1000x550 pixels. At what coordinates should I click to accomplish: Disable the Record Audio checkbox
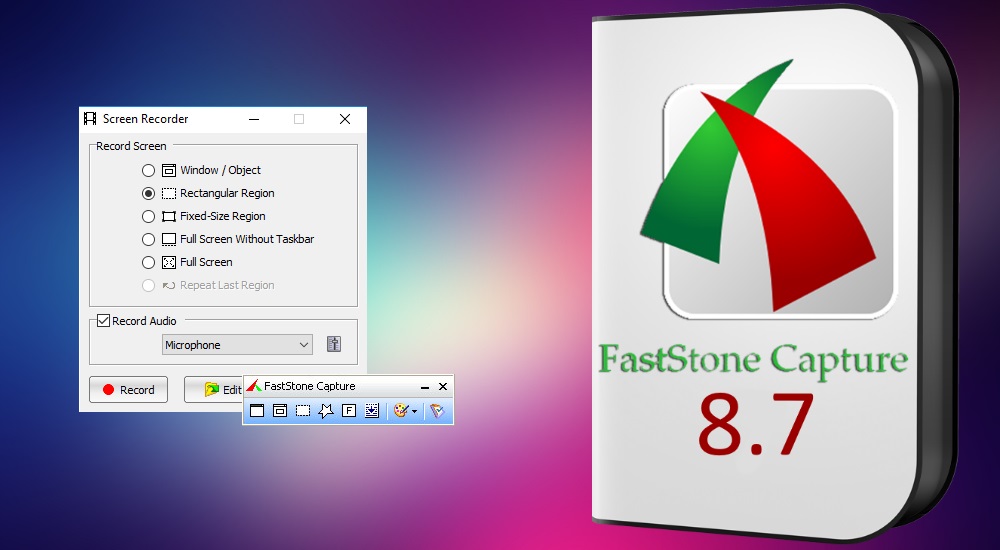pos(103,321)
